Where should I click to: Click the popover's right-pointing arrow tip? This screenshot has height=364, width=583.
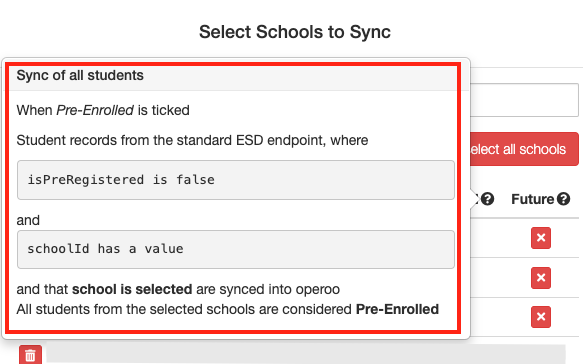(x=475, y=199)
